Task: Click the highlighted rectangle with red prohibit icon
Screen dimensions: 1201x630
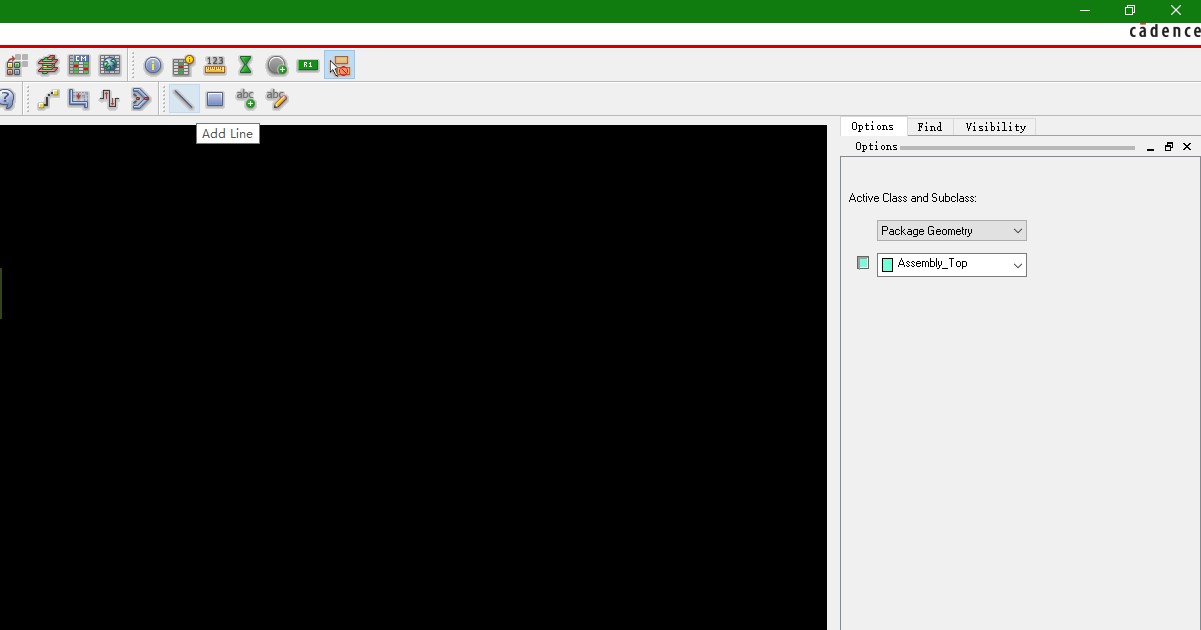Action: pos(340,66)
